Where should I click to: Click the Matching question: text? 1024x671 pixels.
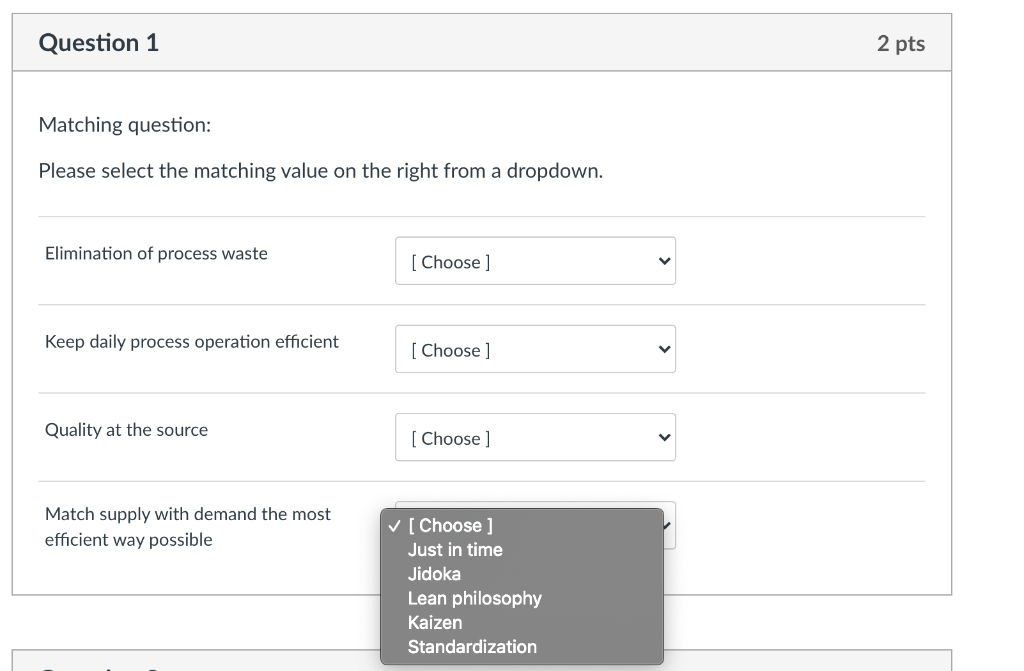[124, 125]
